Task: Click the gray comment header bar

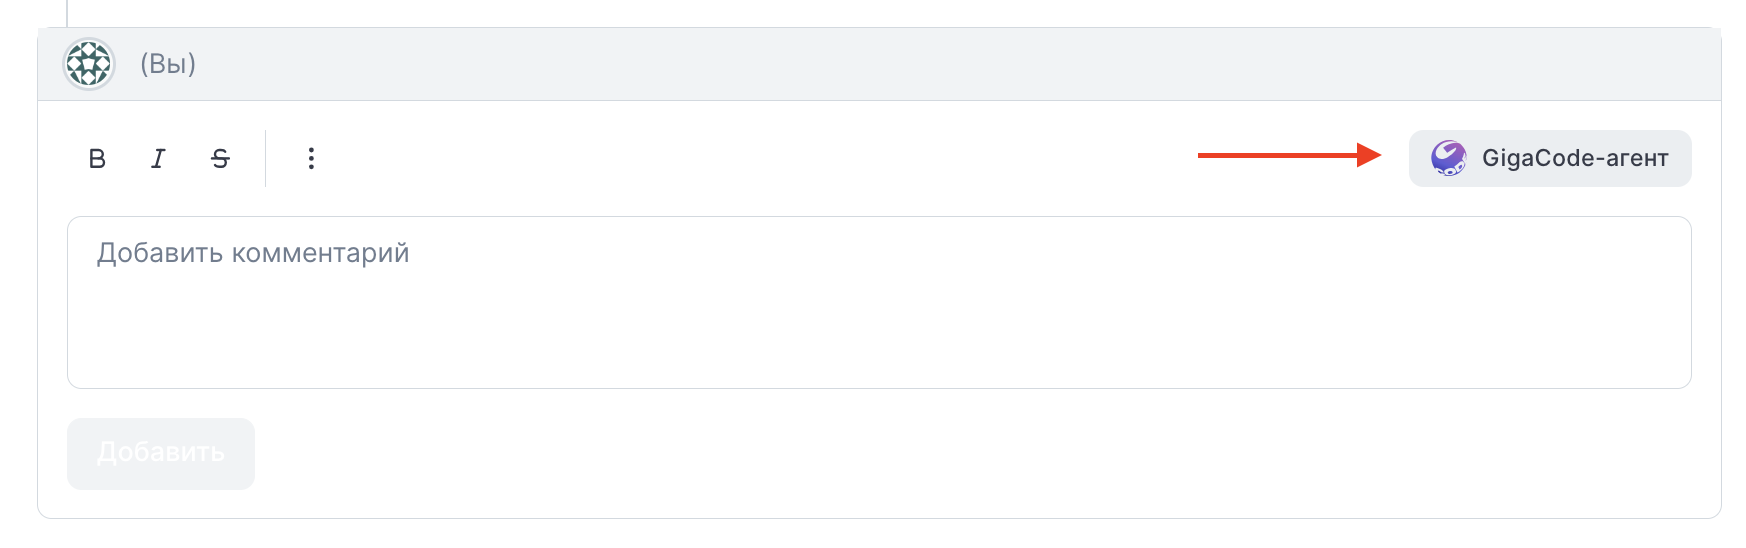Action: 879,64
